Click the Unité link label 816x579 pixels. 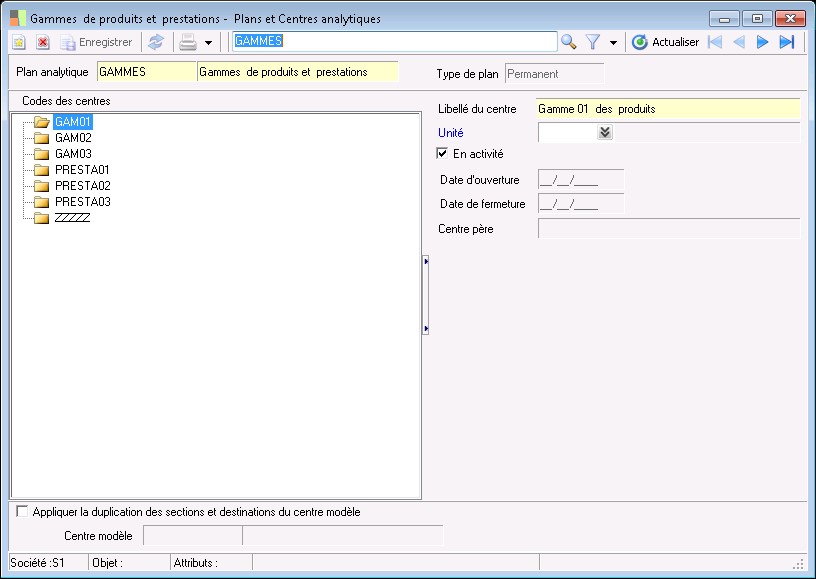pyautogui.click(x=451, y=133)
